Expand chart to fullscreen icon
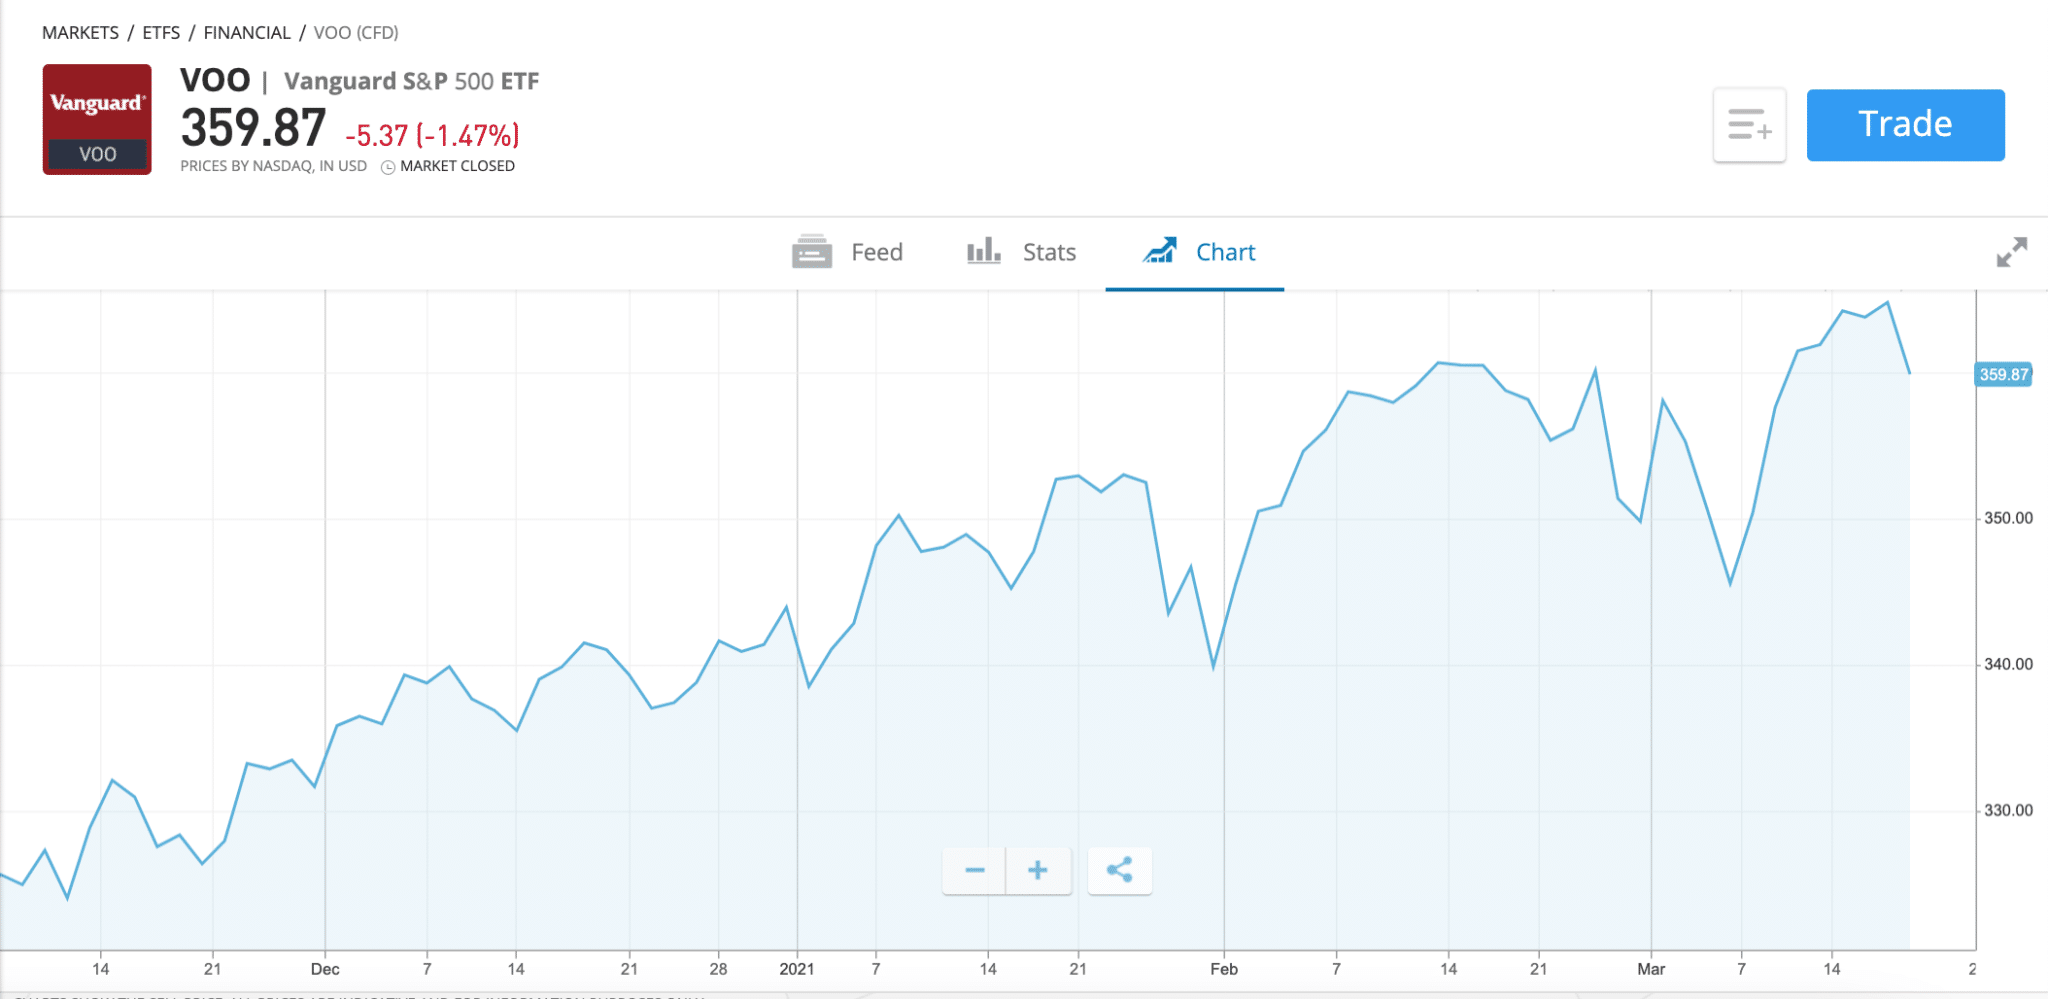 (2011, 252)
